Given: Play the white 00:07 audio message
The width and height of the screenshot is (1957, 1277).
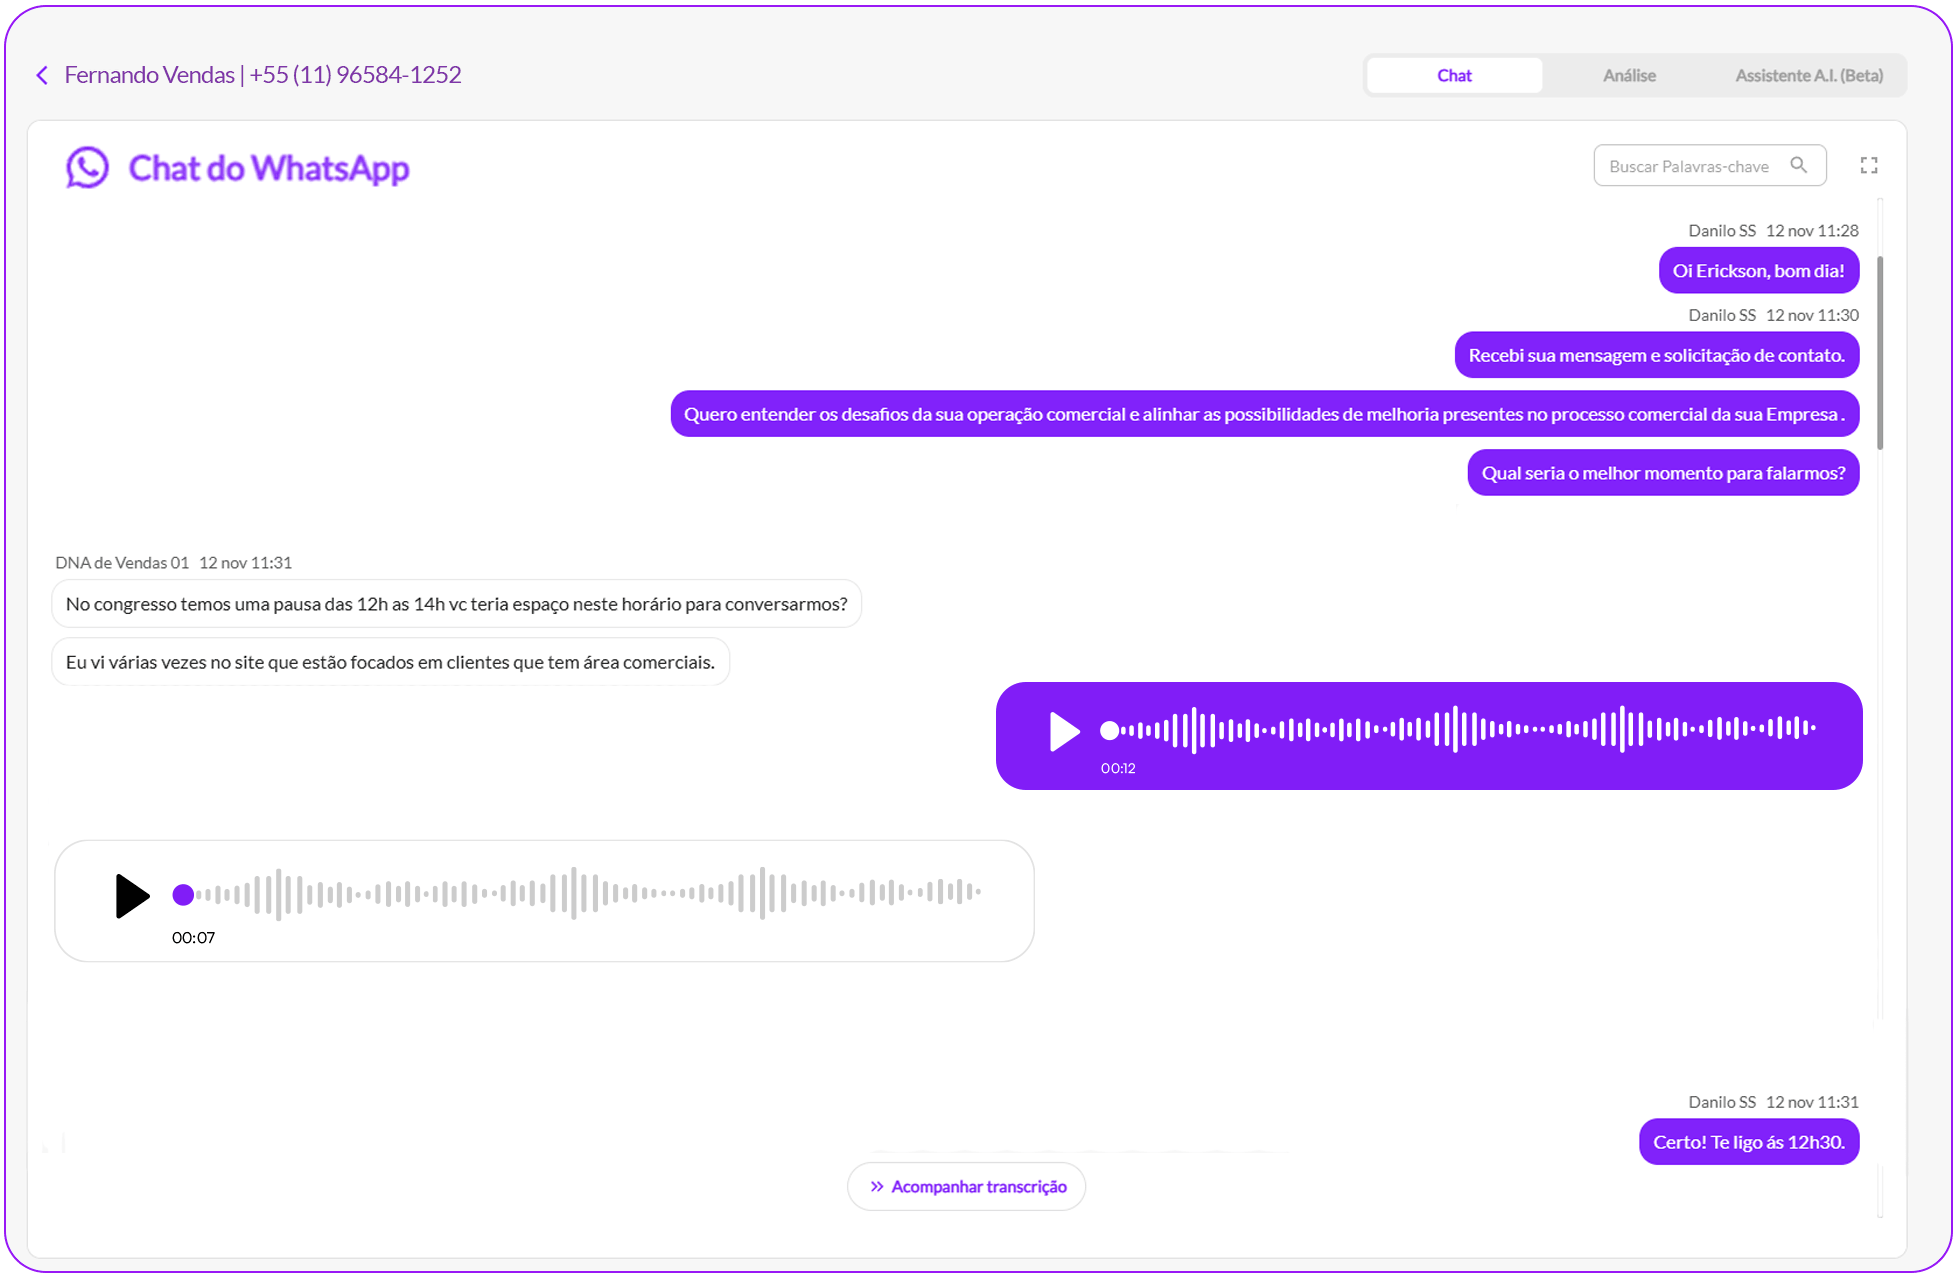Looking at the screenshot, I should pos(132,895).
